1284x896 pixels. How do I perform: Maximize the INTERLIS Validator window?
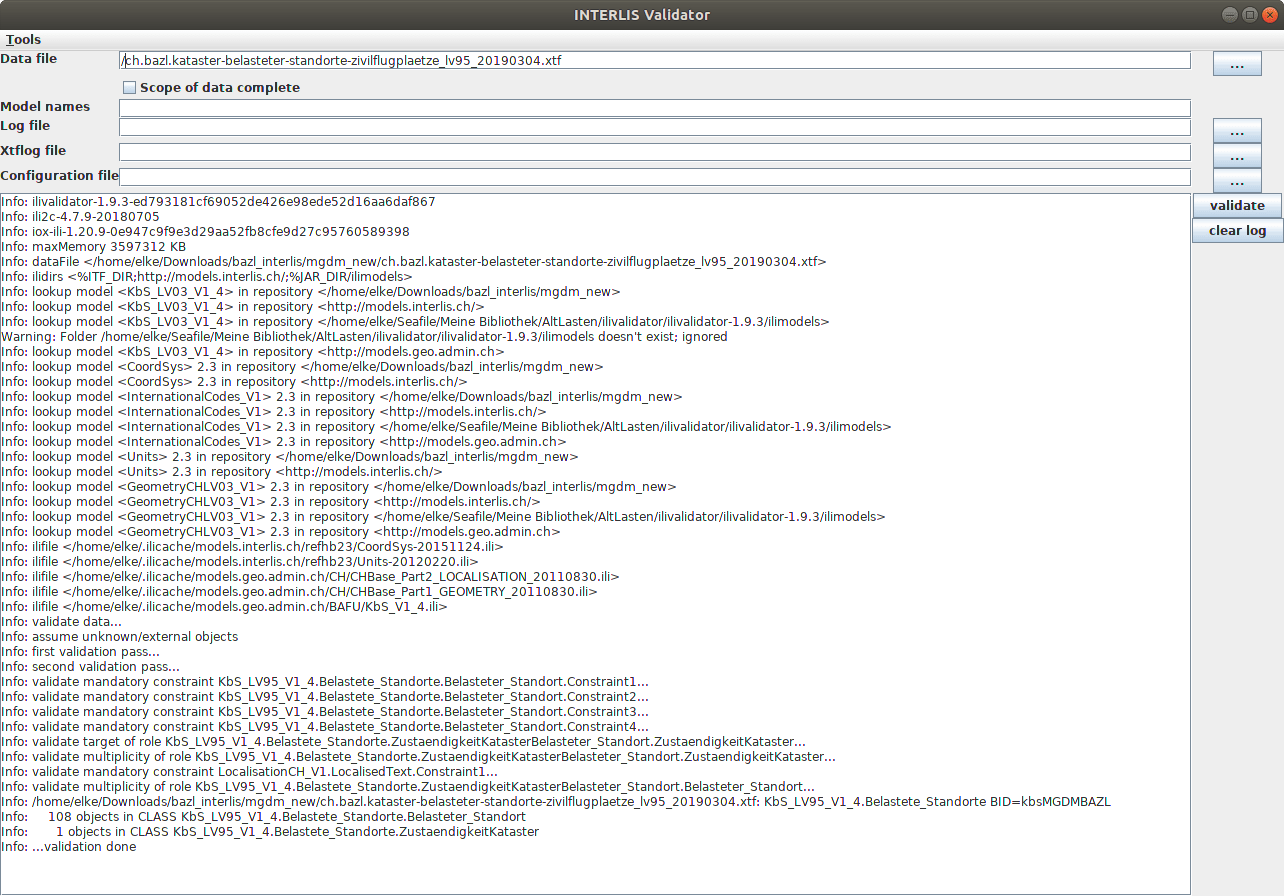point(1249,15)
